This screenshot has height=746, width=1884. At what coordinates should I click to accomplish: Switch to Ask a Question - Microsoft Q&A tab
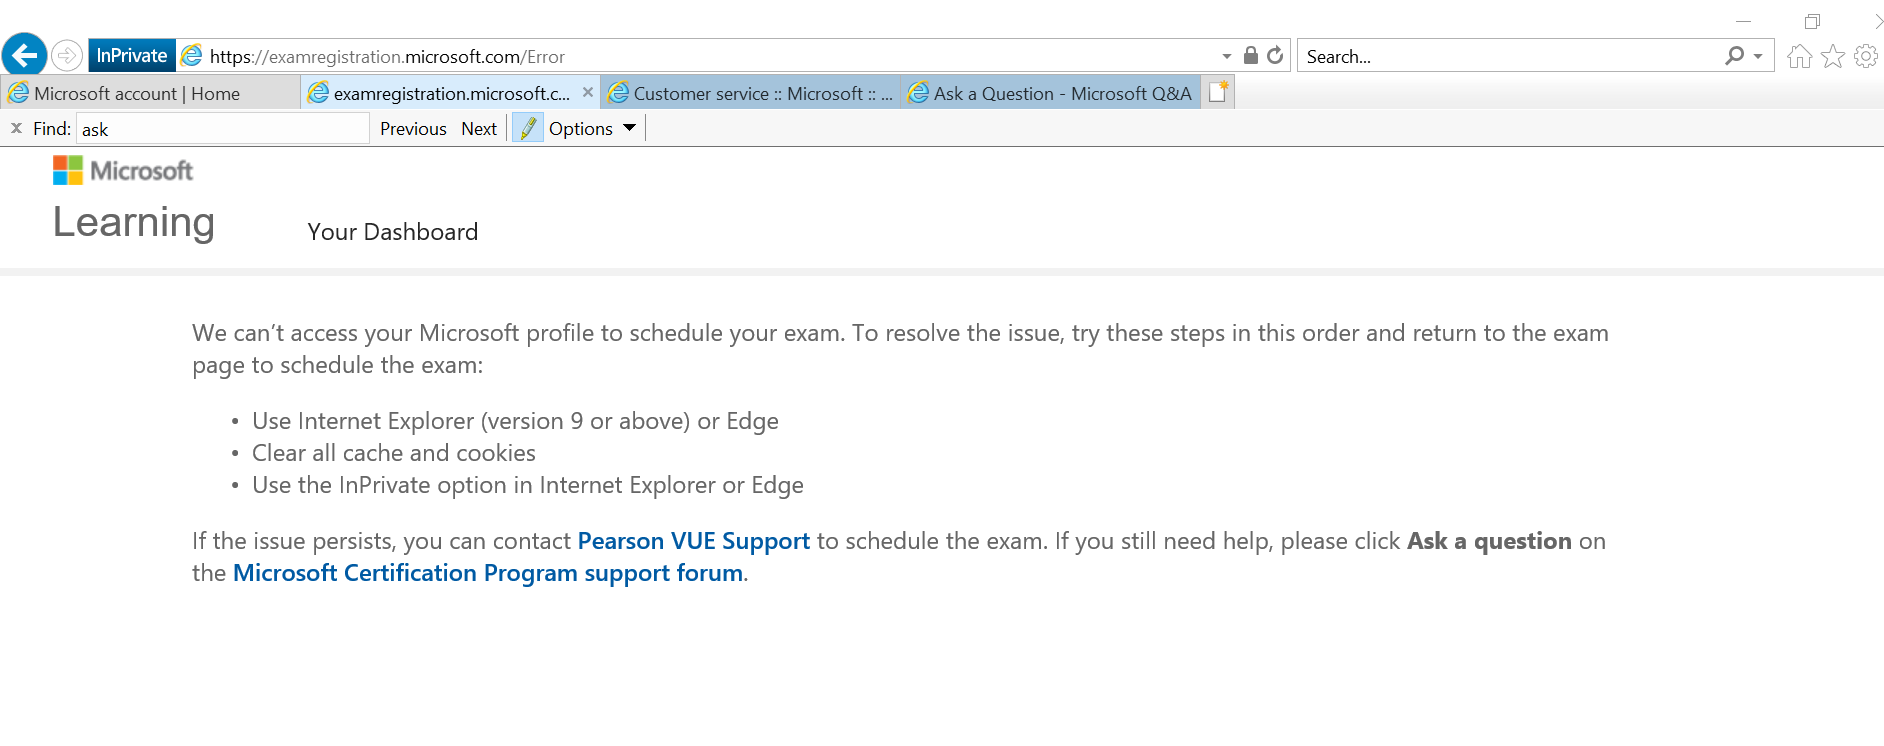[1050, 93]
